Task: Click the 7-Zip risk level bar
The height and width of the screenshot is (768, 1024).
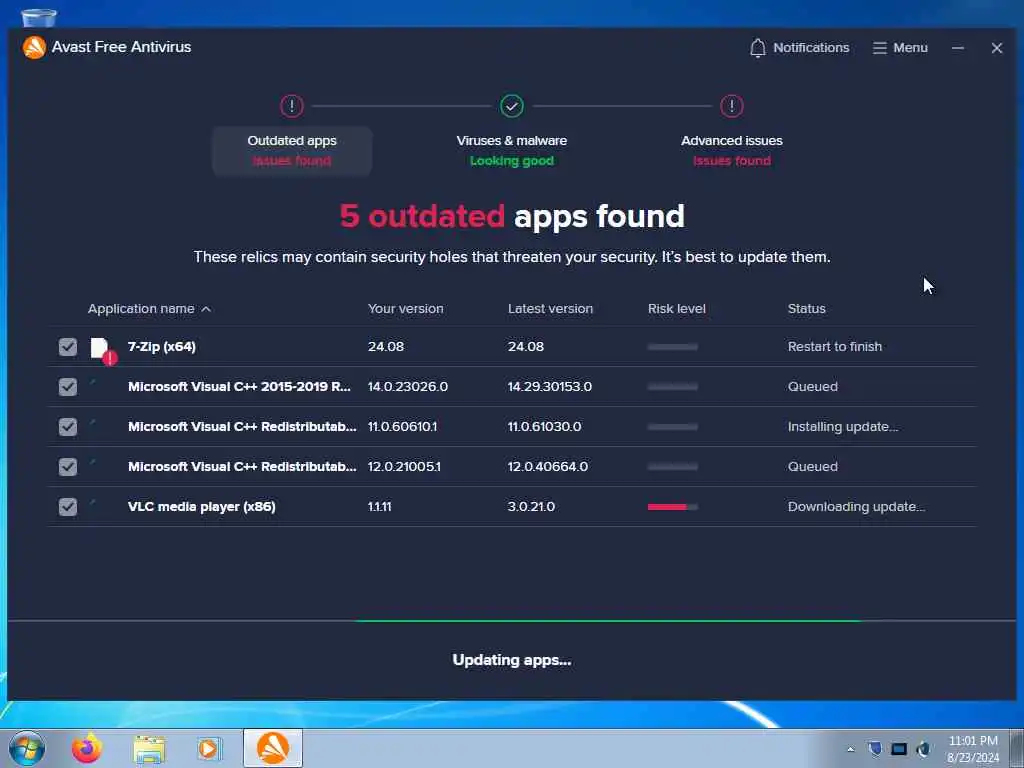Action: point(673,347)
